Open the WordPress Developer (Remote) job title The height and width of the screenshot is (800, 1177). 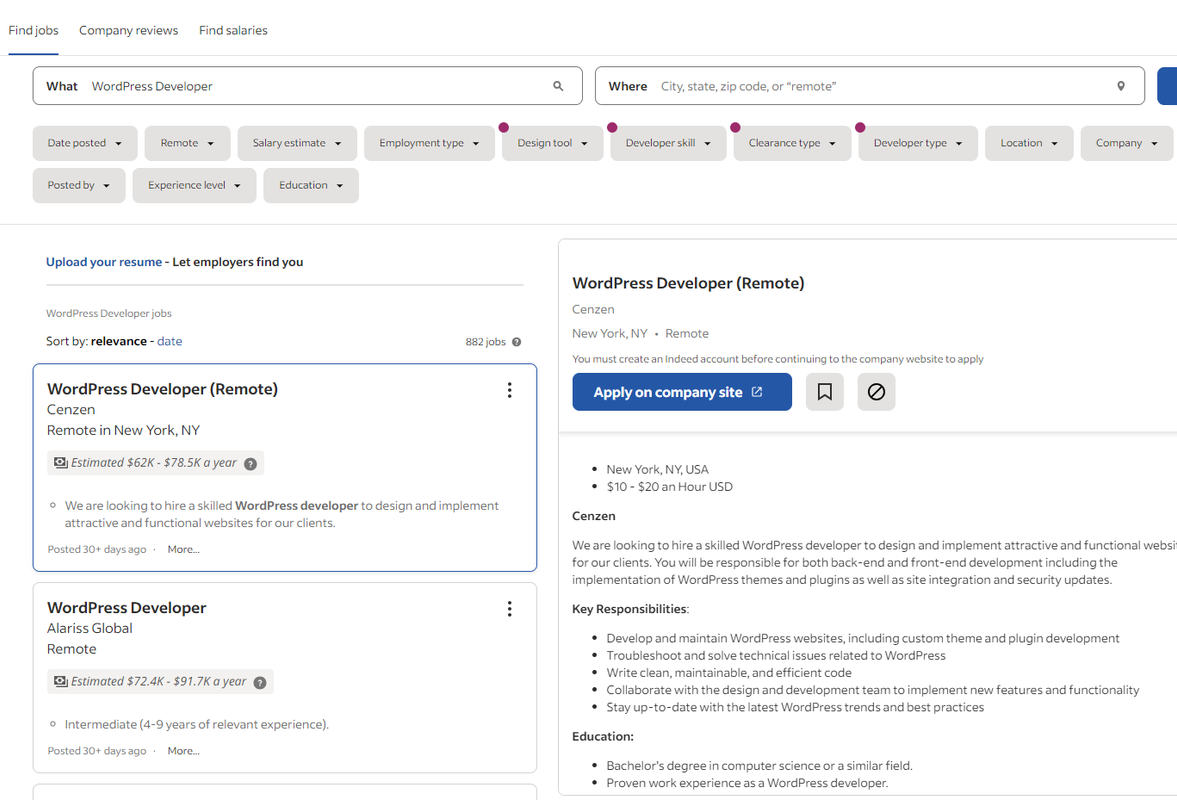coord(162,389)
